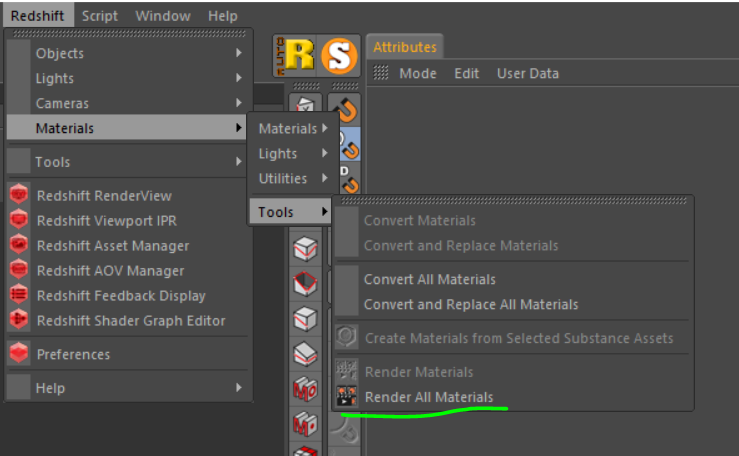Image resolution: width=739 pixels, height=456 pixels.
Task: Click the Redshift Asset Manager icon
Action: point(19,244)
